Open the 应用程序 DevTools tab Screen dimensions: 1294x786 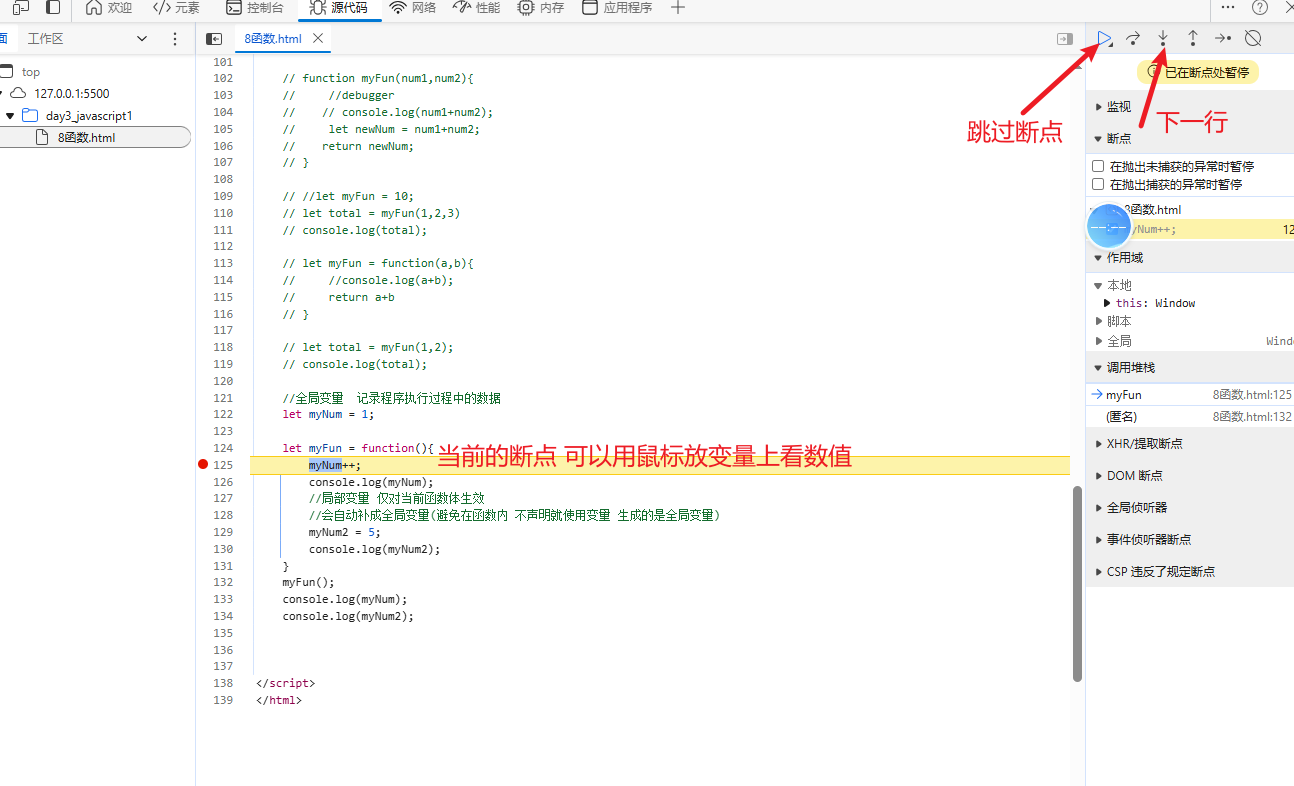point(617,8)
